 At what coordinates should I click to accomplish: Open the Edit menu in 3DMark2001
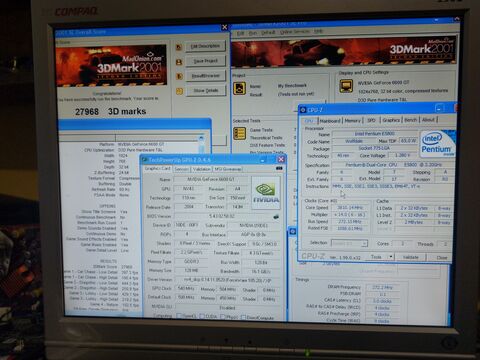(240, 33)
